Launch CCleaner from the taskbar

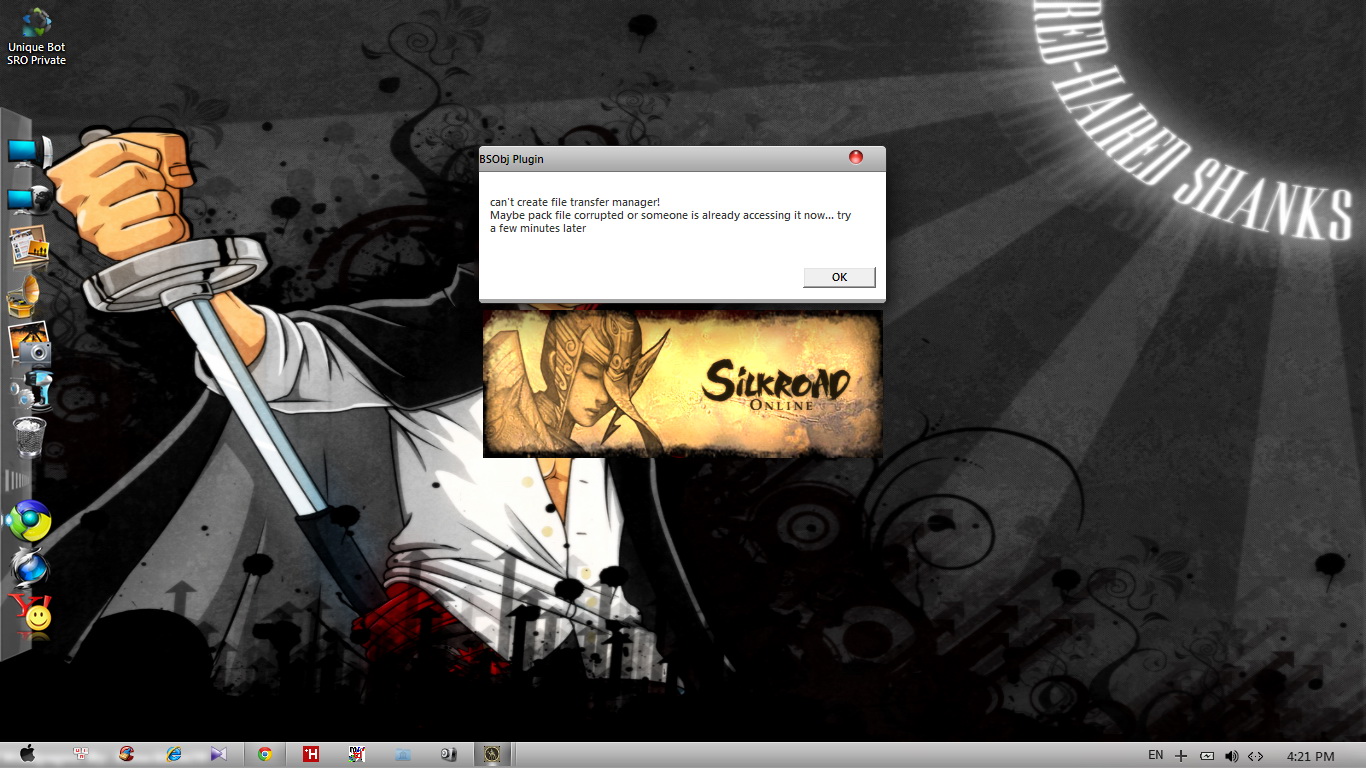coord(126,755)
